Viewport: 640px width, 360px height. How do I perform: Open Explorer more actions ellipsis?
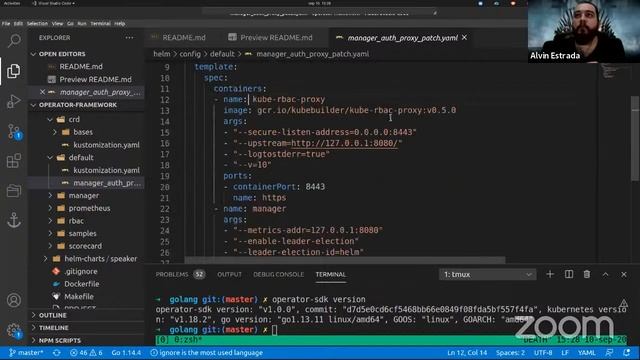(129, 38)
